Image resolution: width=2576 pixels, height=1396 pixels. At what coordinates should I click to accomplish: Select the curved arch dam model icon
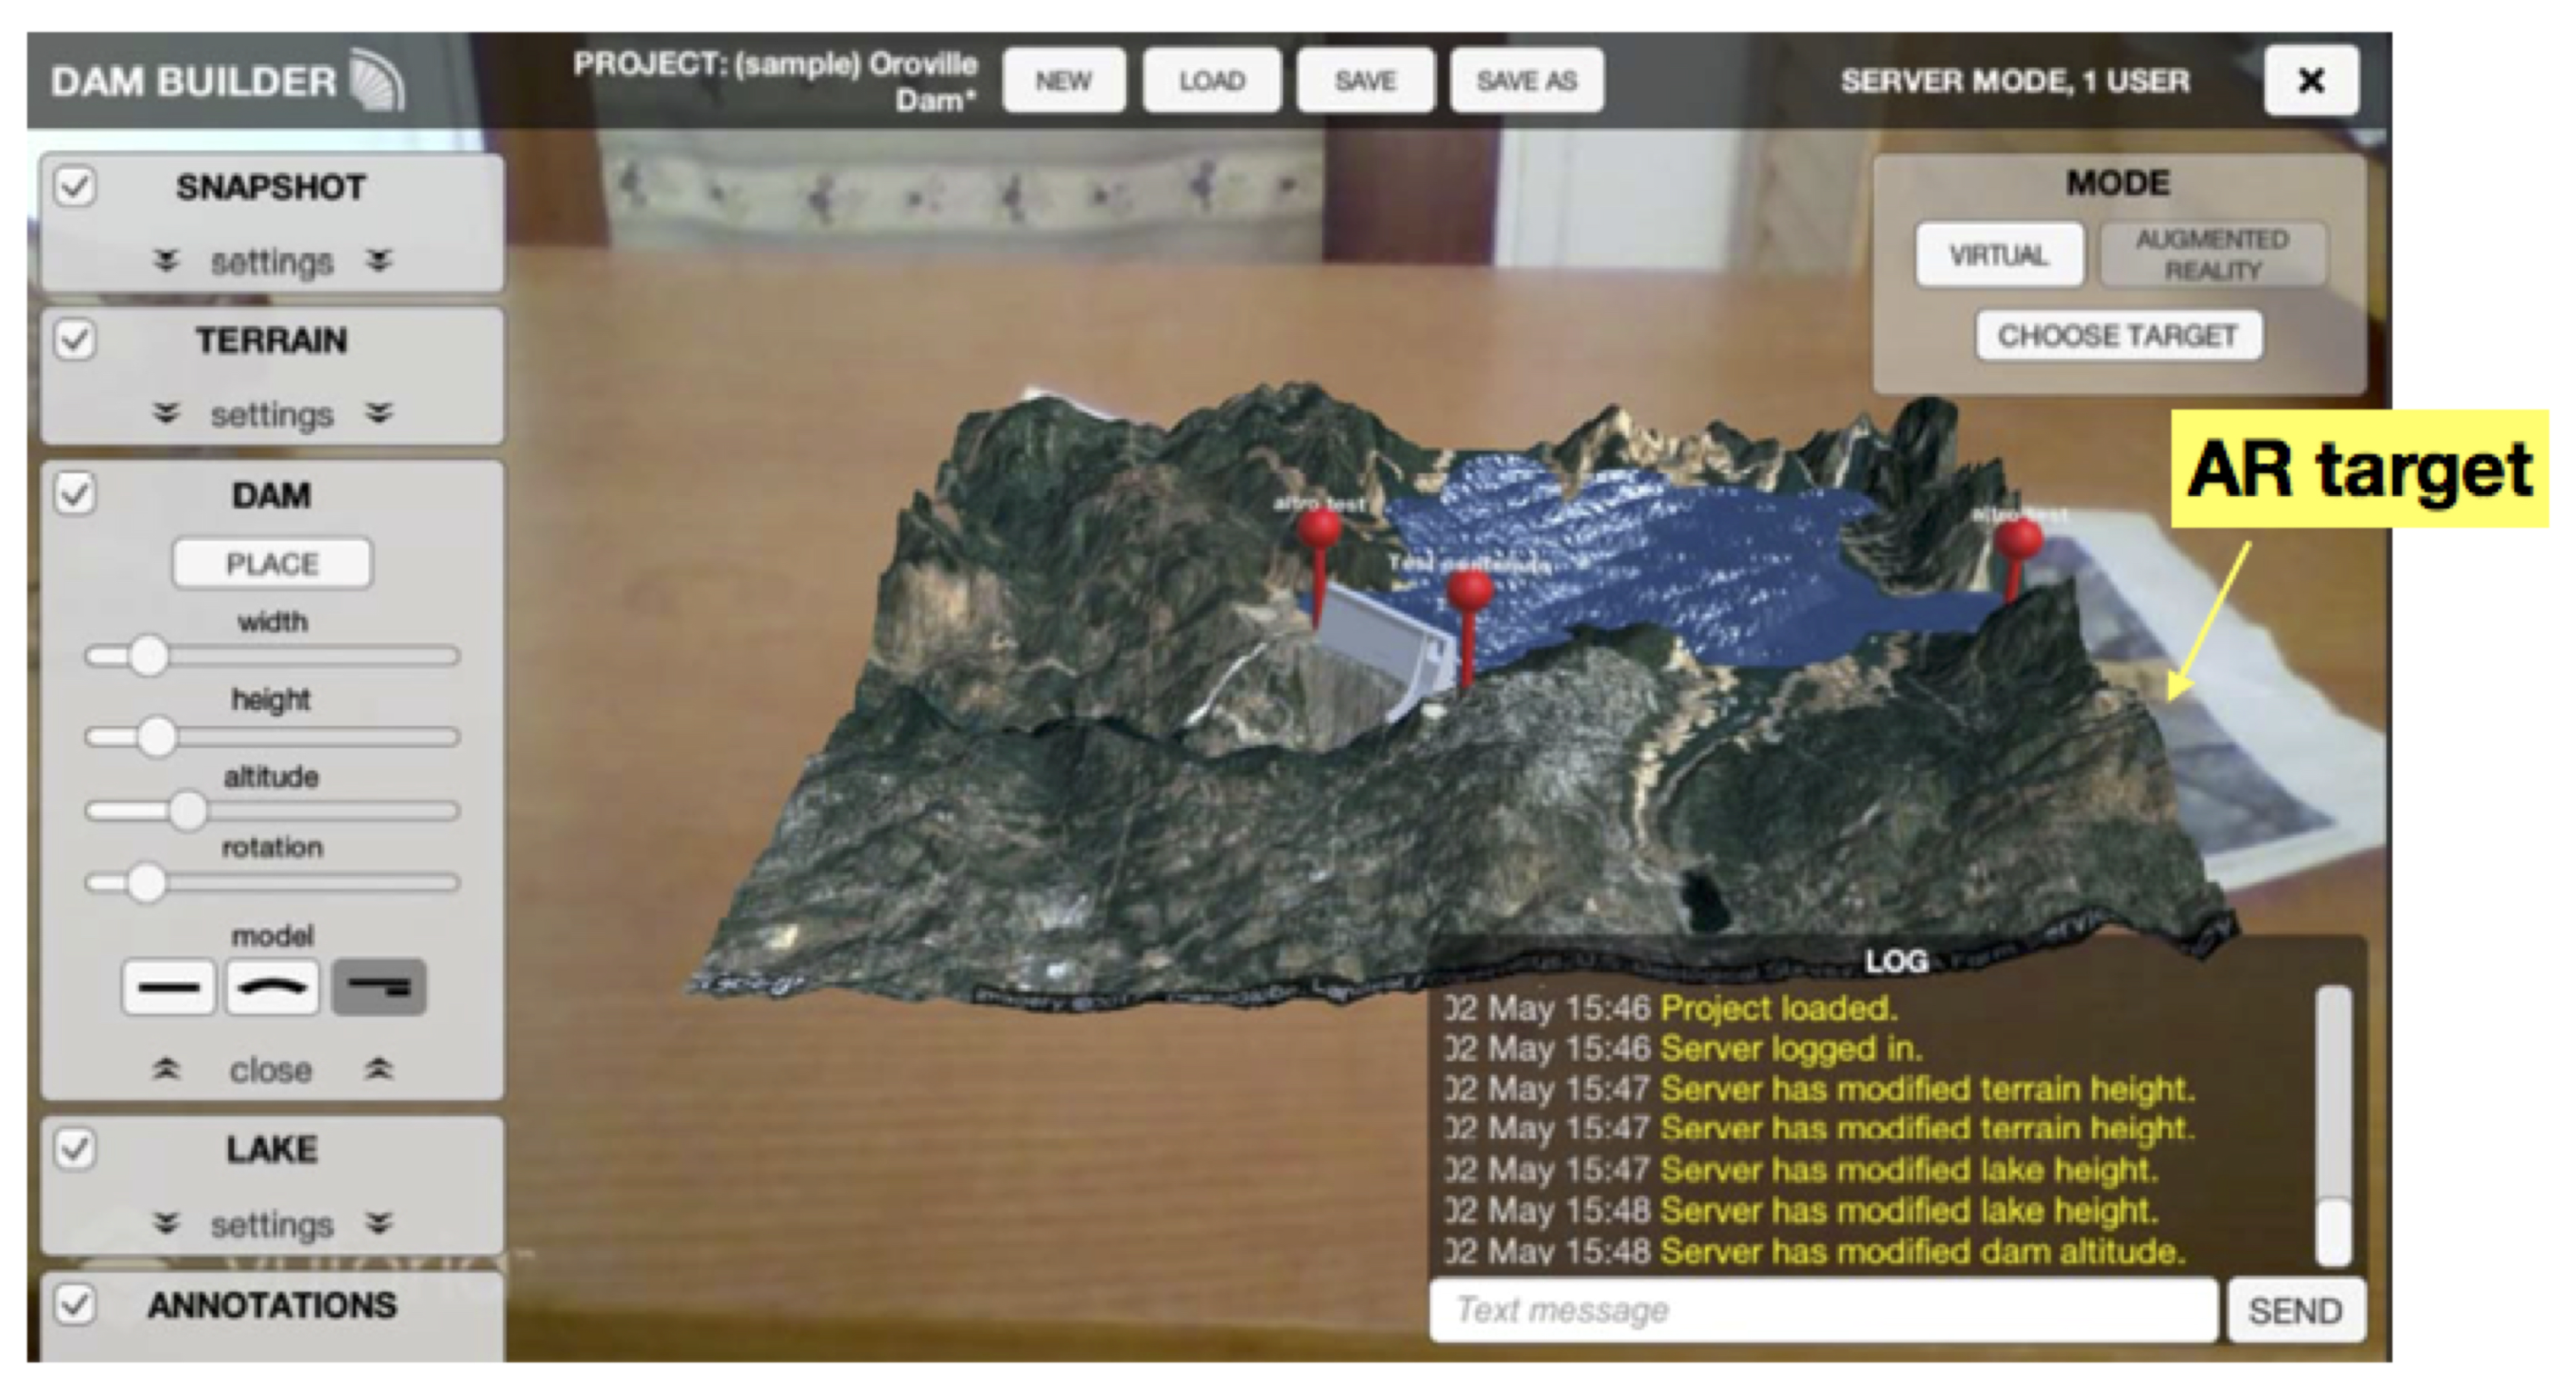pos(273,988)
